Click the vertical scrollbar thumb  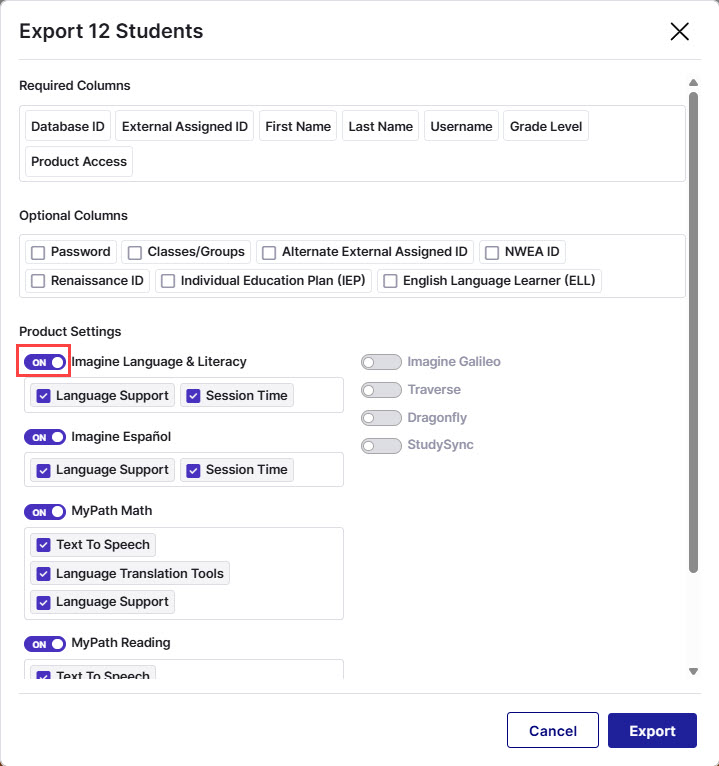(693, 332)
